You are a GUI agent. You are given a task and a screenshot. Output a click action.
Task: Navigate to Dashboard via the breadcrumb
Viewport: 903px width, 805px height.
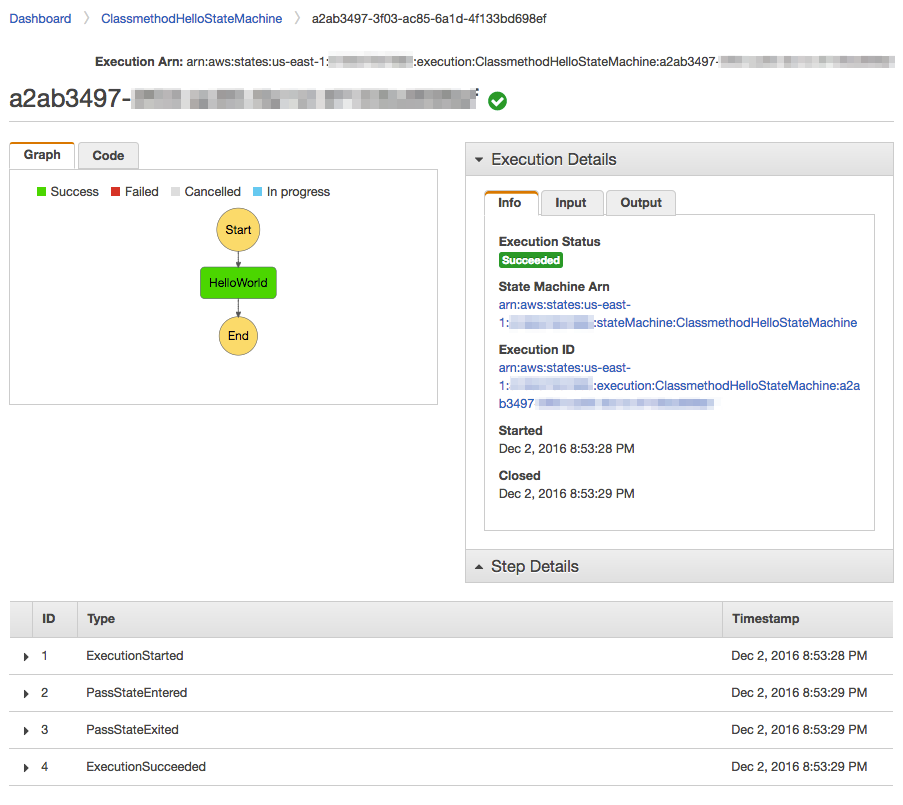[40, 18]
